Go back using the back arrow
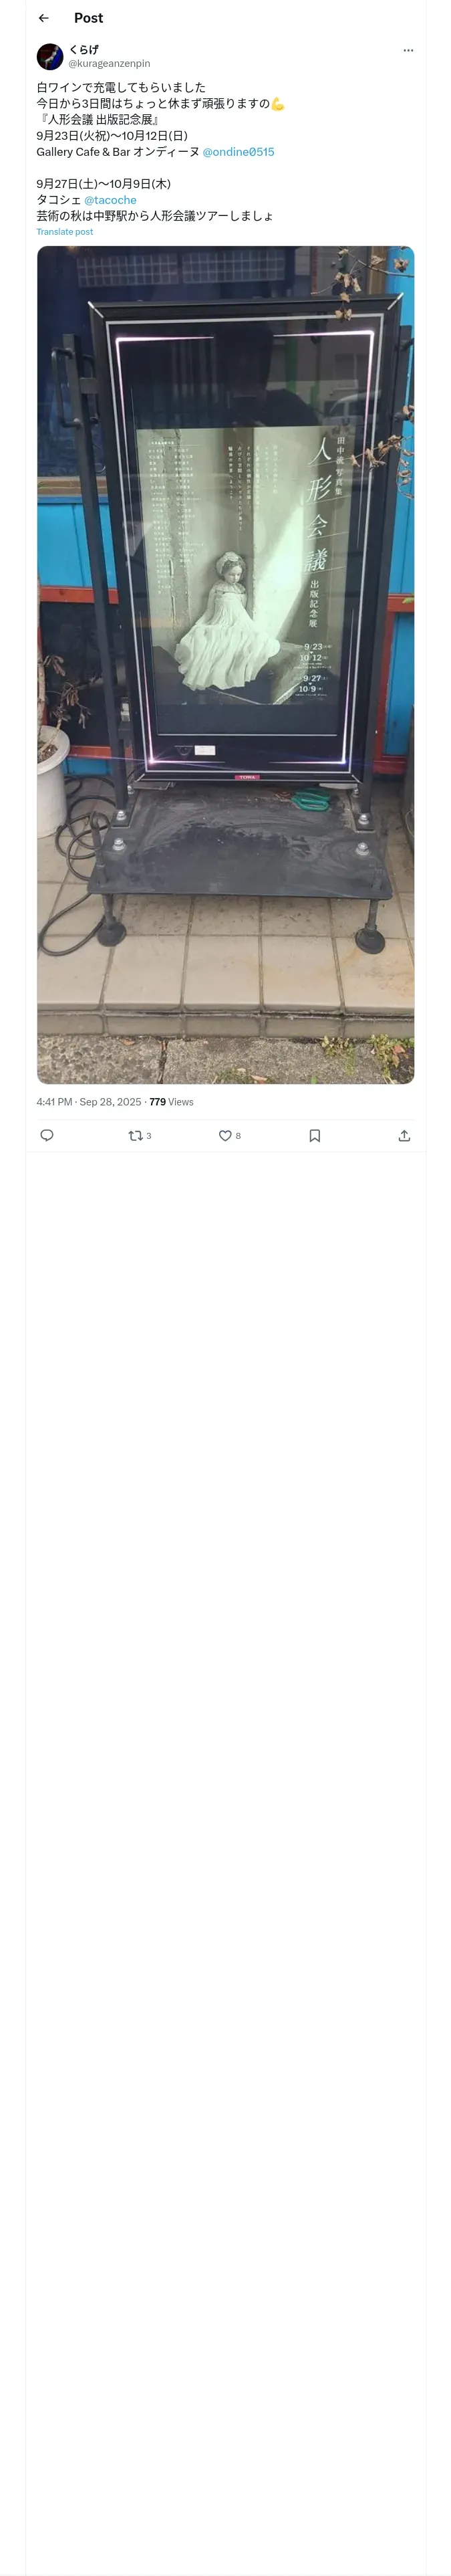 tap(43, 18)
